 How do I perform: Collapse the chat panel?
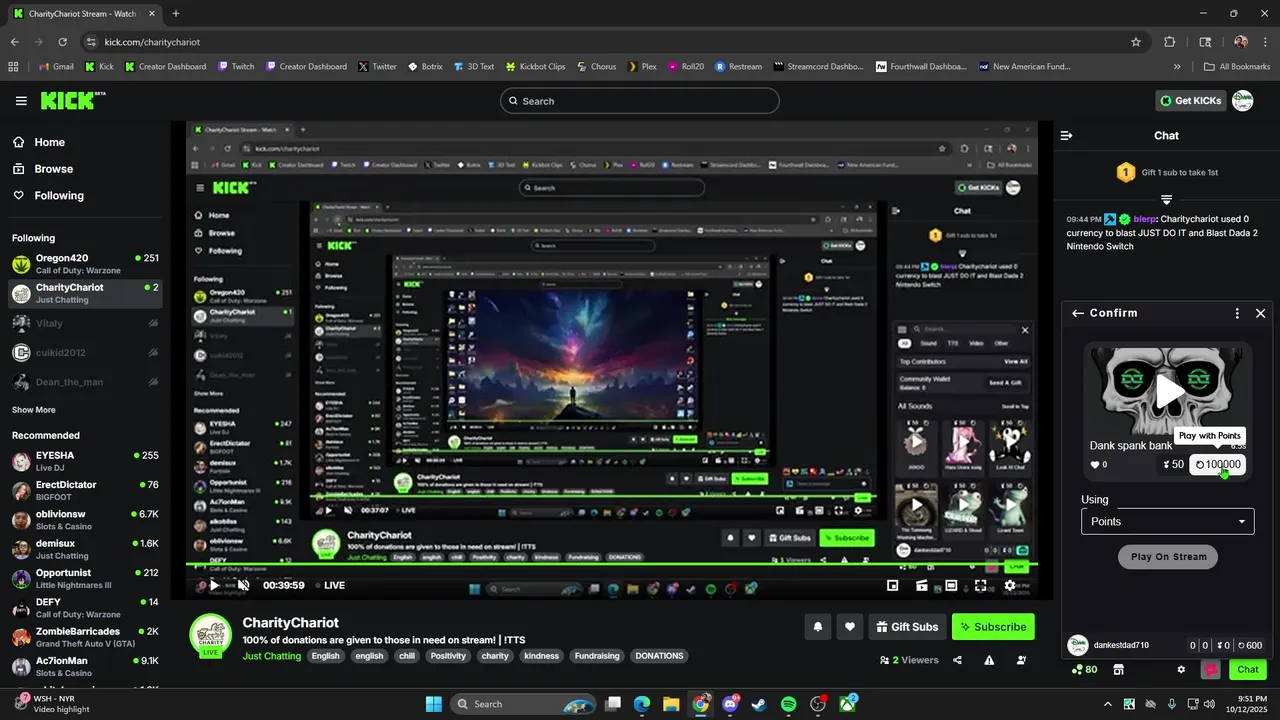[1066, 135]
